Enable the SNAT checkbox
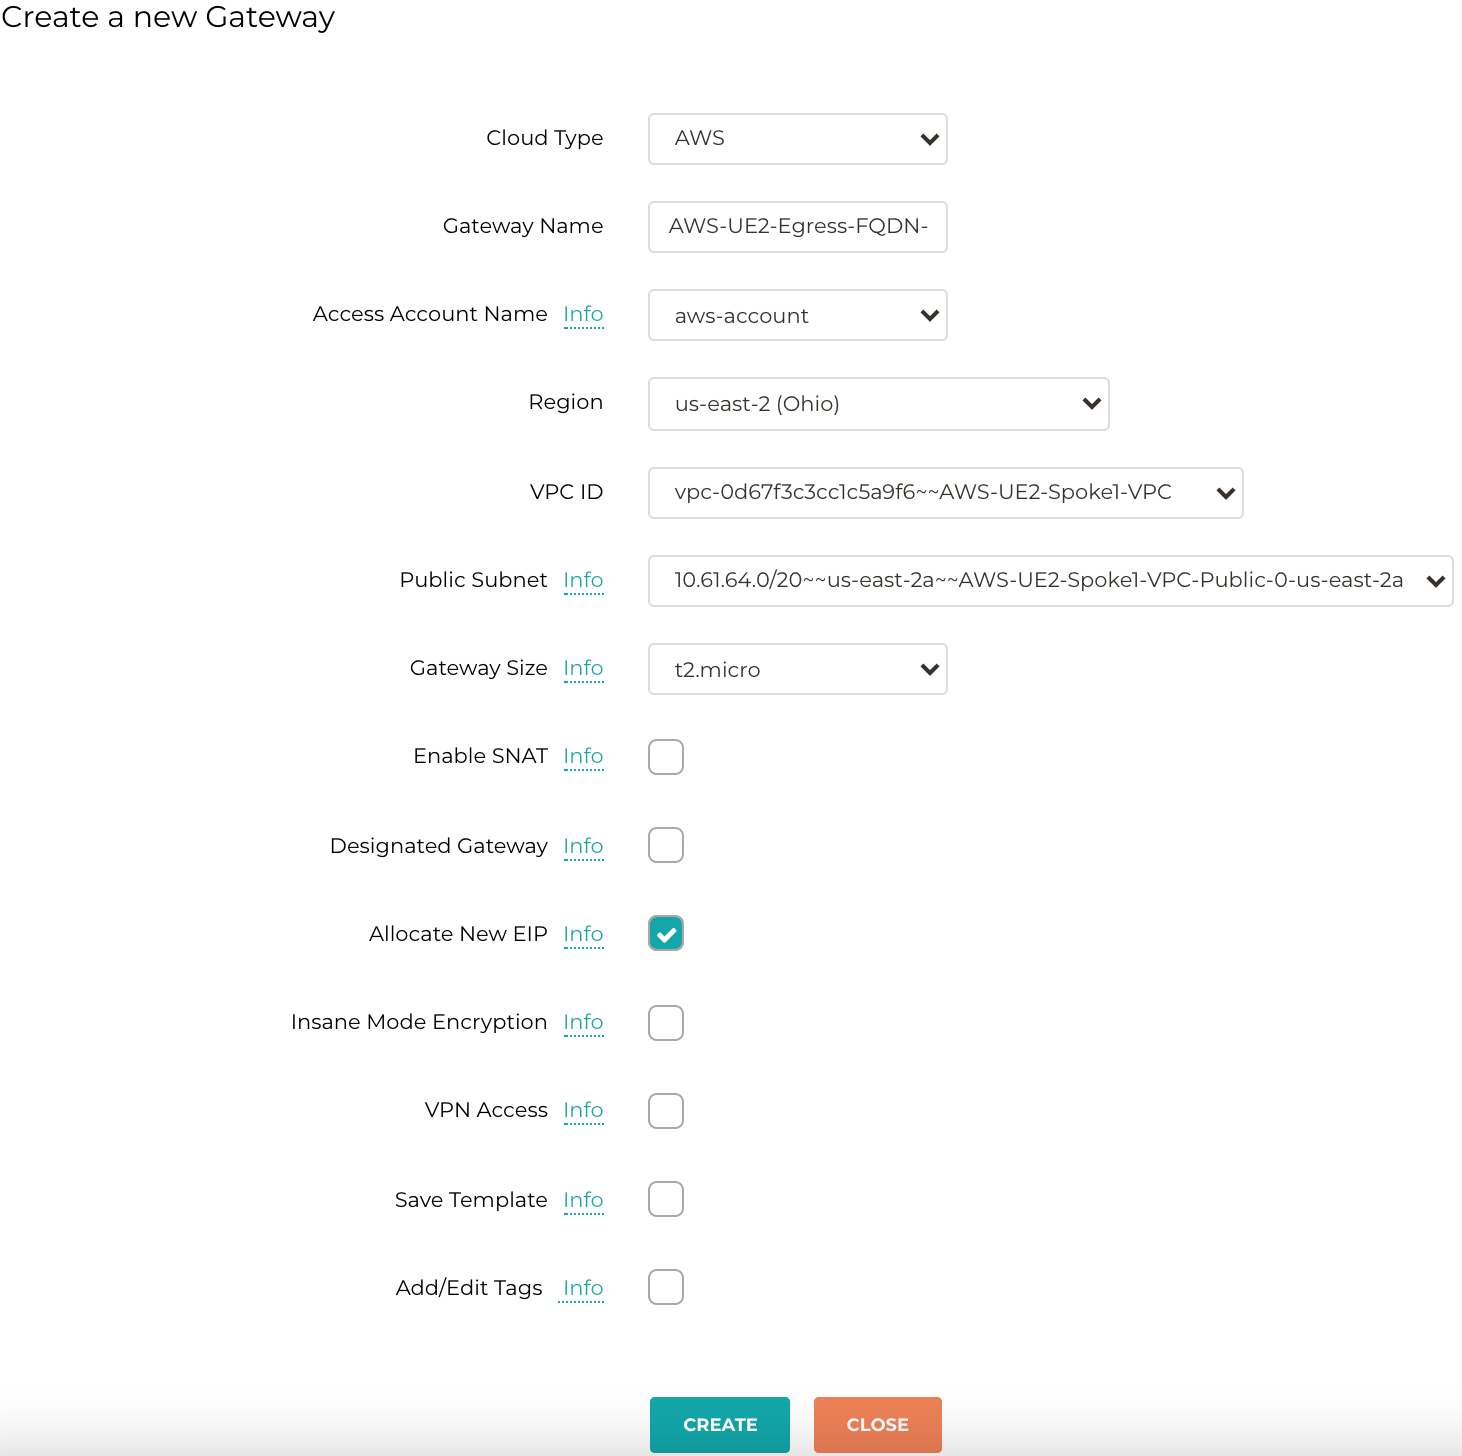The width and height of the screenshot is (1462, 1456). pos(666,757)
